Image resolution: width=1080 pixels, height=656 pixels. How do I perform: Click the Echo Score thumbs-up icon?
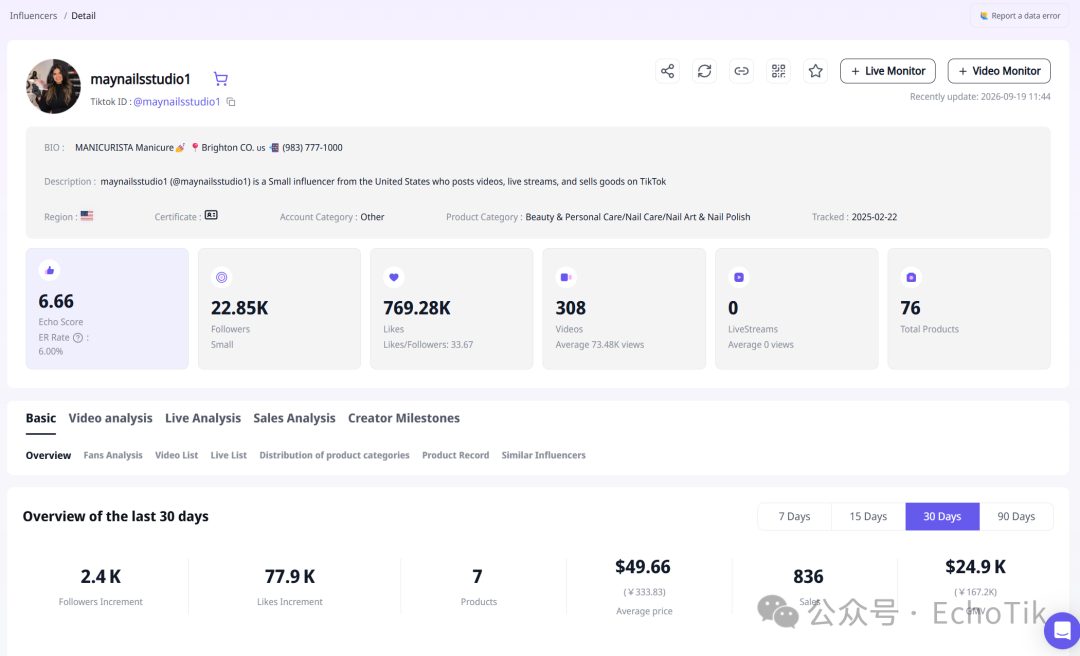(x=50, y=270)
